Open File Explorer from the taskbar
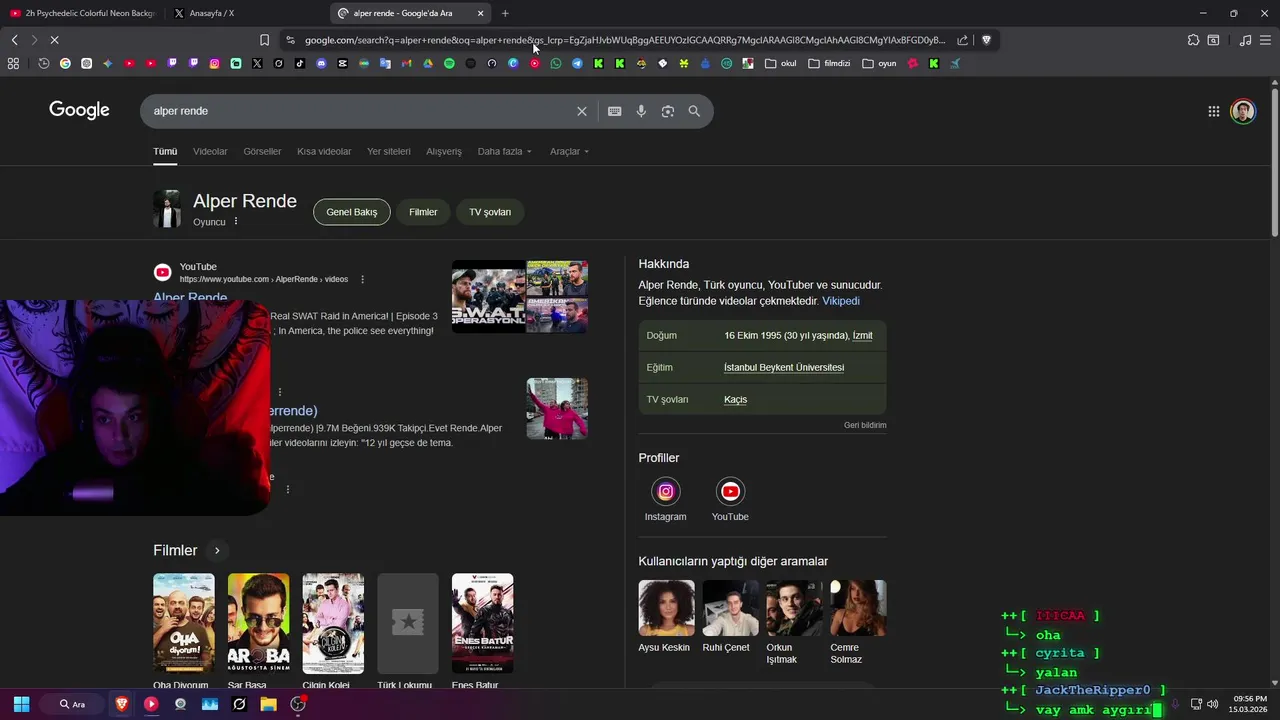 pos(268,704)
